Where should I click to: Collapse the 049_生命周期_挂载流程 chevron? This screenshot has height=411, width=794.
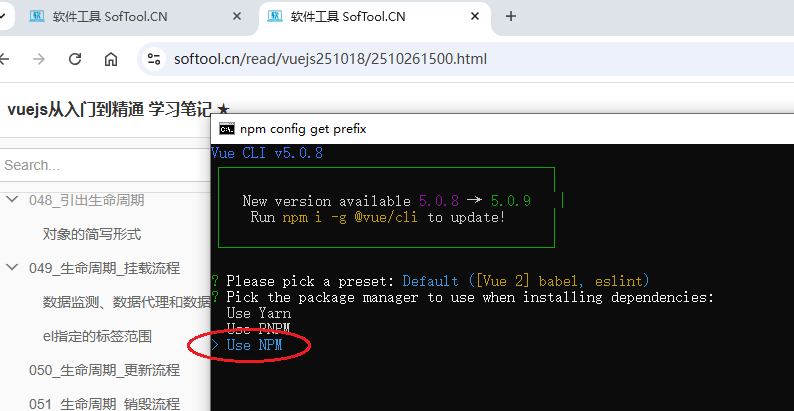tap(12, 268)
